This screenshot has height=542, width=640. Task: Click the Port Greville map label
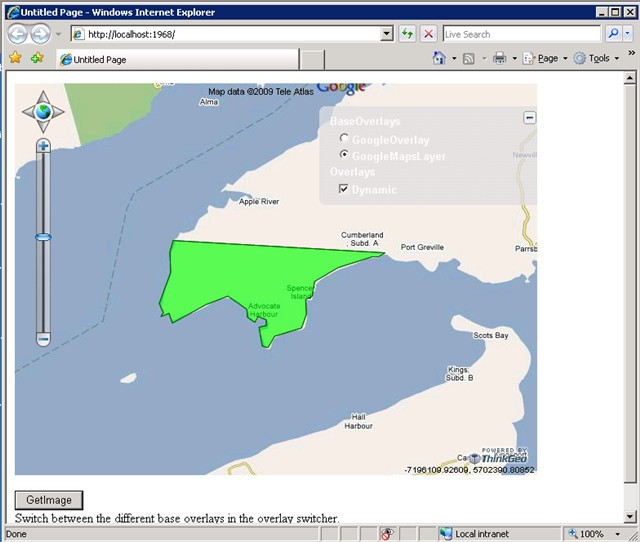[x=422, y=247]
